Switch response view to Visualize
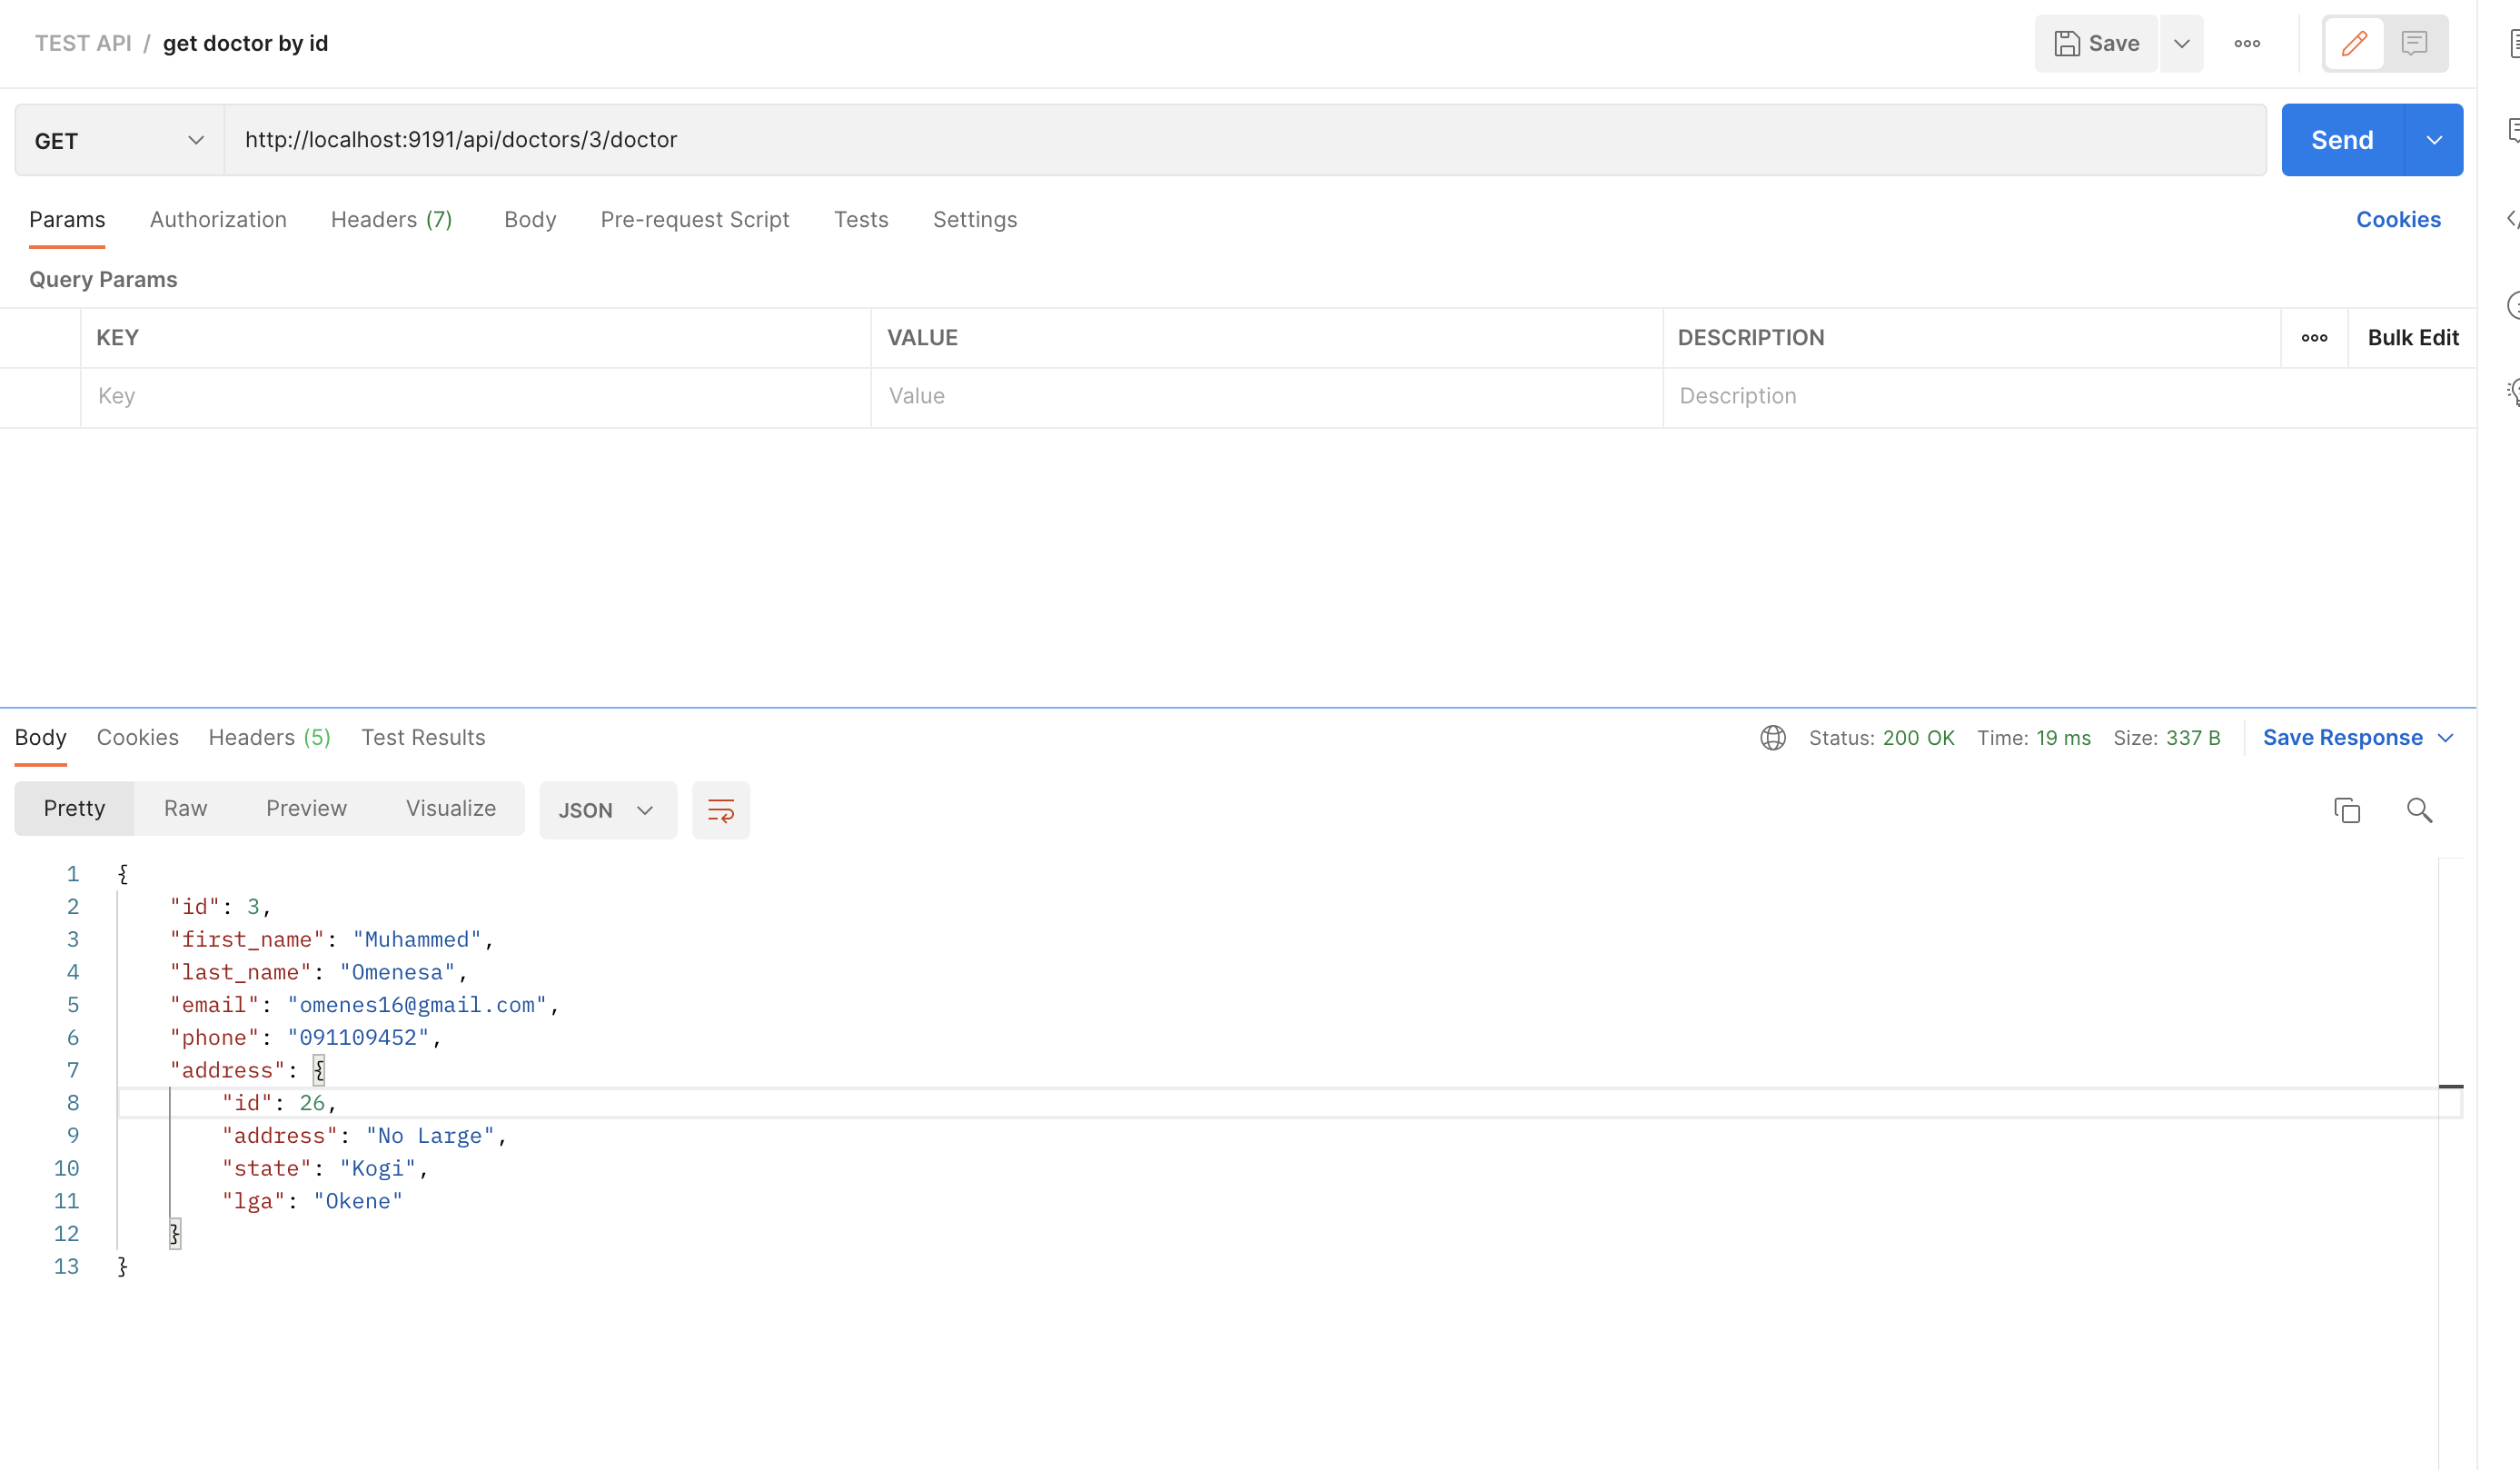Image resolution: width=2520 pixels, height=1470 pixels. tap(451, 808)
